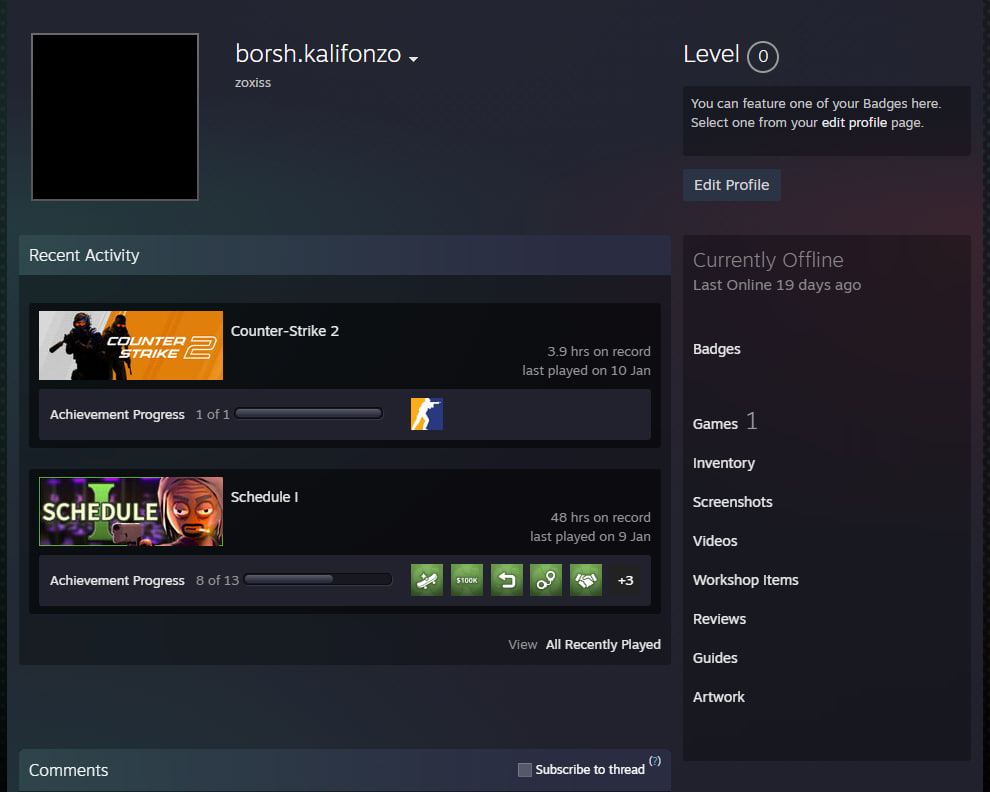
Task: Open Schedule I skateboard achievement icon
Action: (427, 580)
